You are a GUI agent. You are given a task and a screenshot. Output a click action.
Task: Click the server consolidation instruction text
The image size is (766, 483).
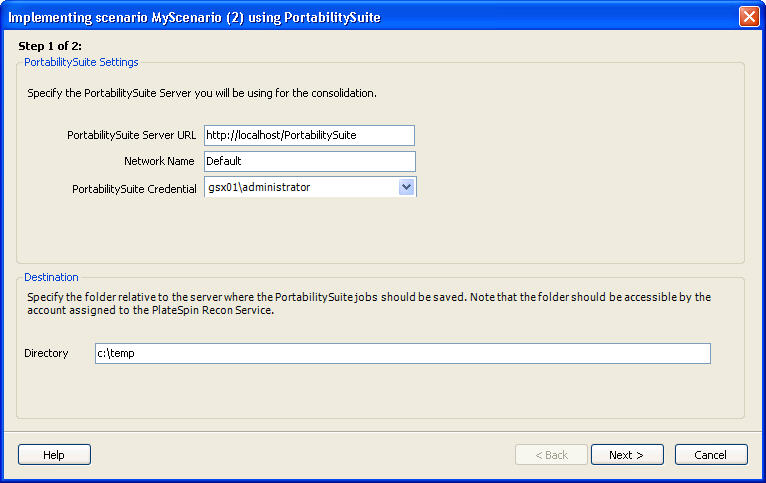[x=202, y=93]
